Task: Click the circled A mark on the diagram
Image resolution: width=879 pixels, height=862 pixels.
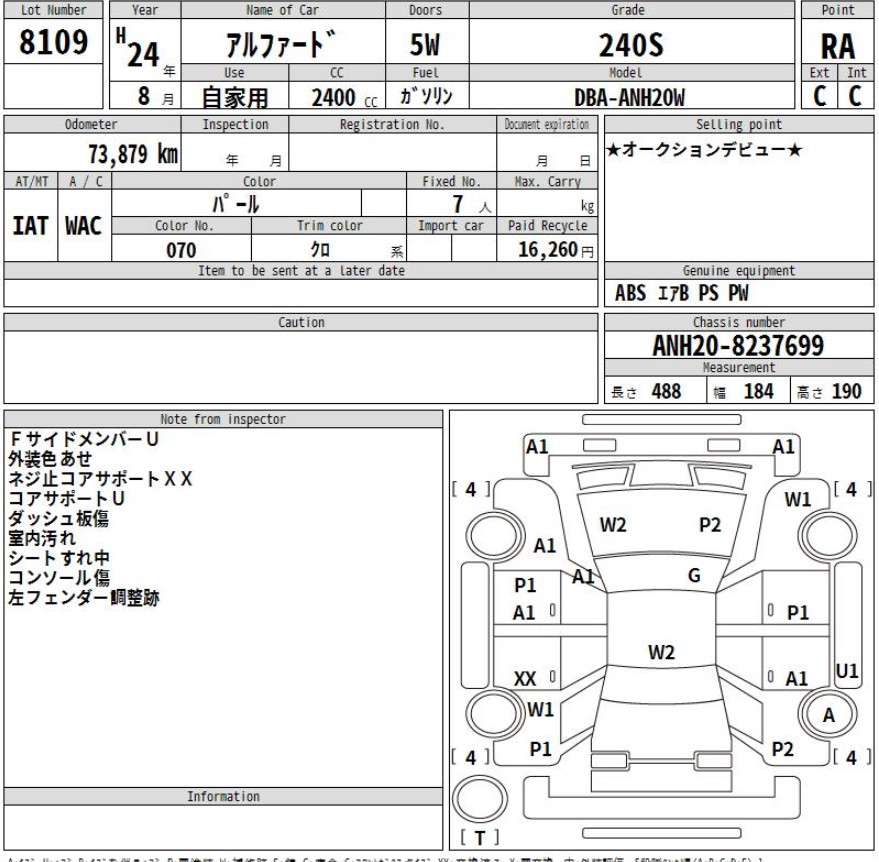Action: point(828,715)
